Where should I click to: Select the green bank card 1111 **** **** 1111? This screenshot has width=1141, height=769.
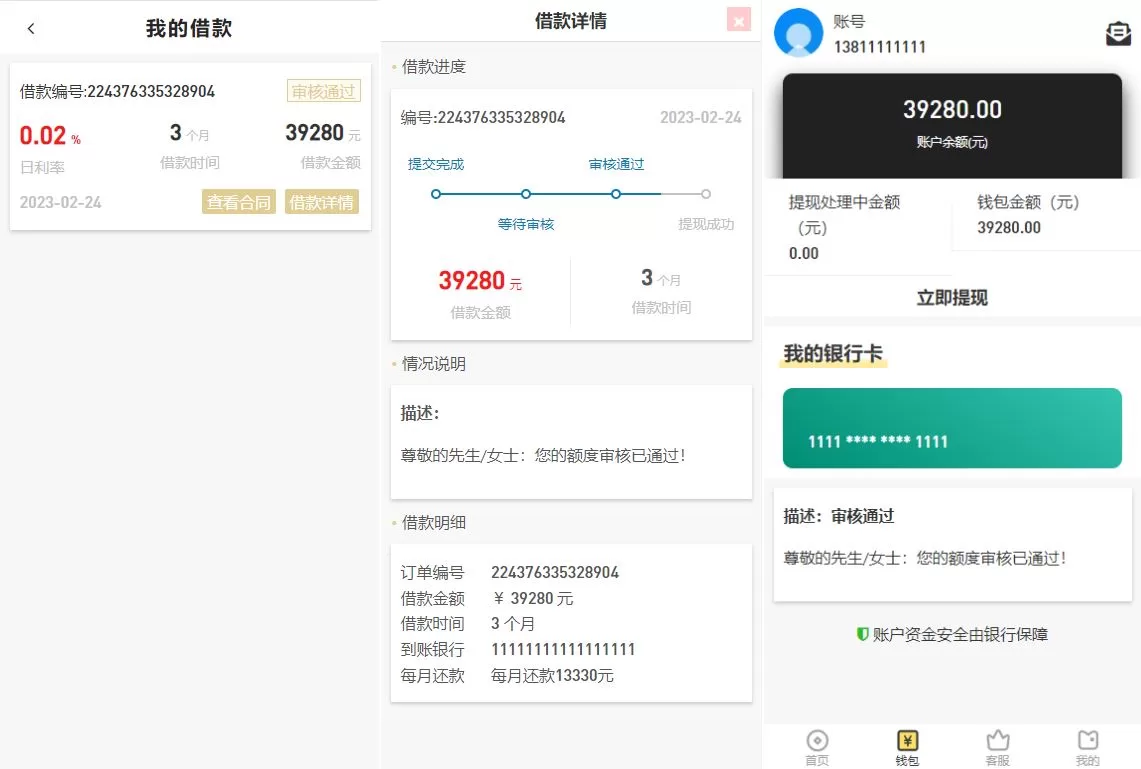[x=952, y=428]
